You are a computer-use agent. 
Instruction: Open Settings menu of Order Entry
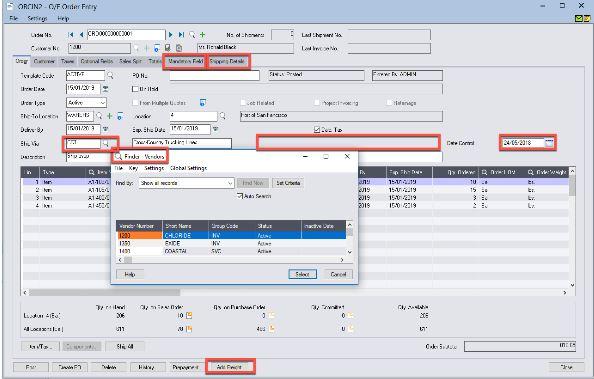37,18
